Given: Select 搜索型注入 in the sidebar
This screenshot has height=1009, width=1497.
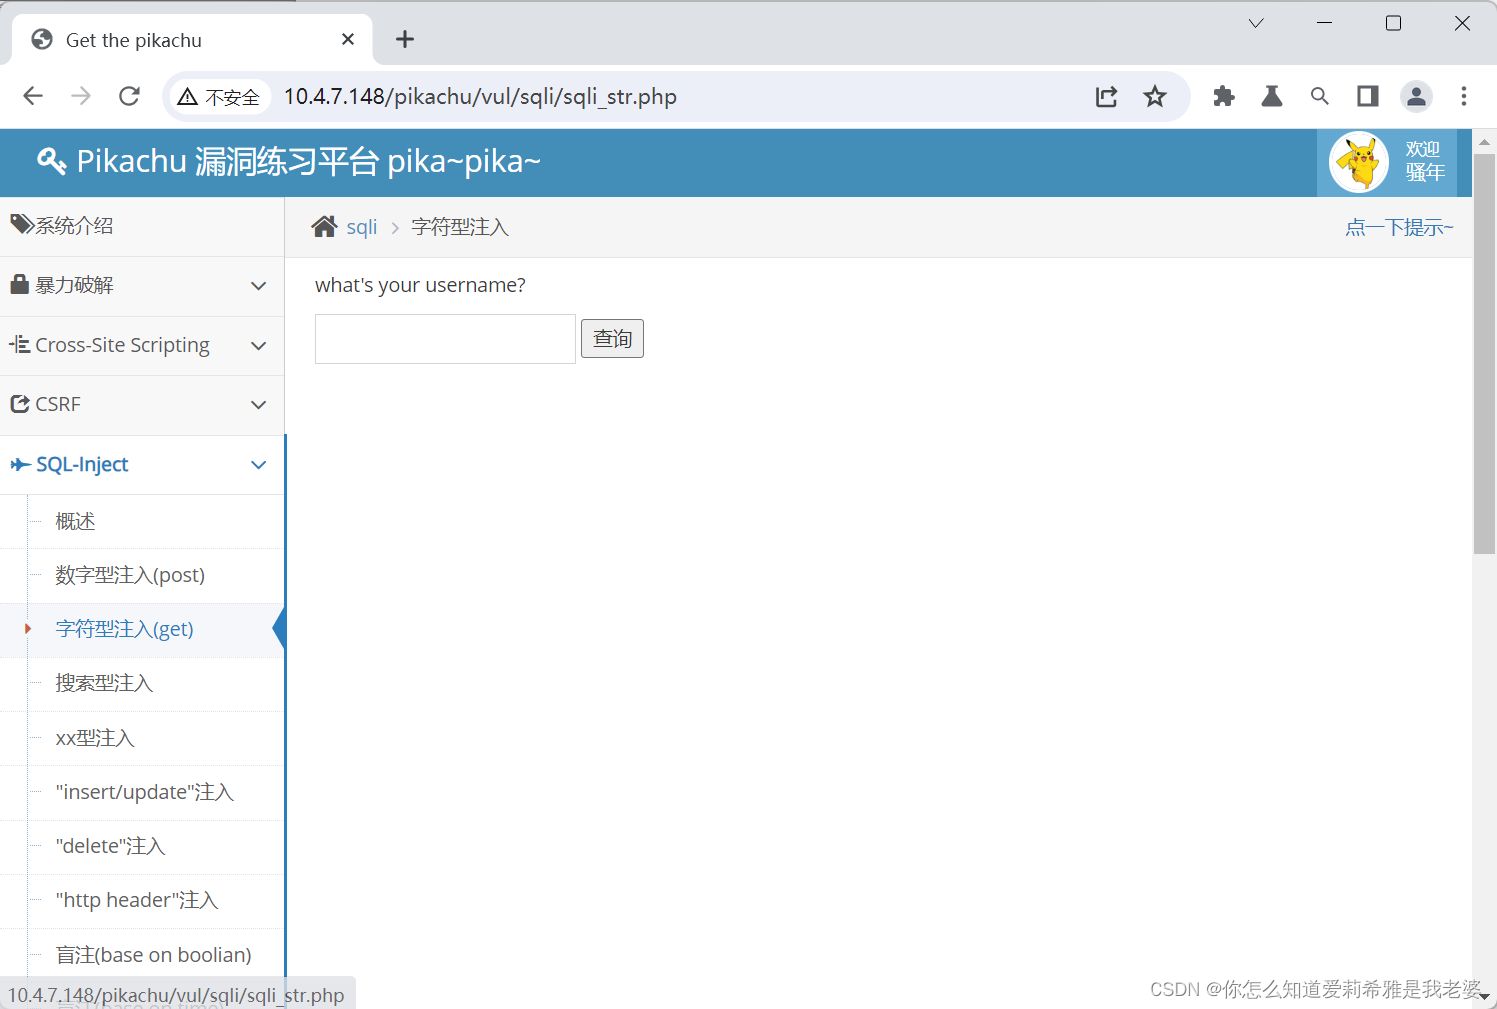Looking at the screenshot, I should coord(103,683).
